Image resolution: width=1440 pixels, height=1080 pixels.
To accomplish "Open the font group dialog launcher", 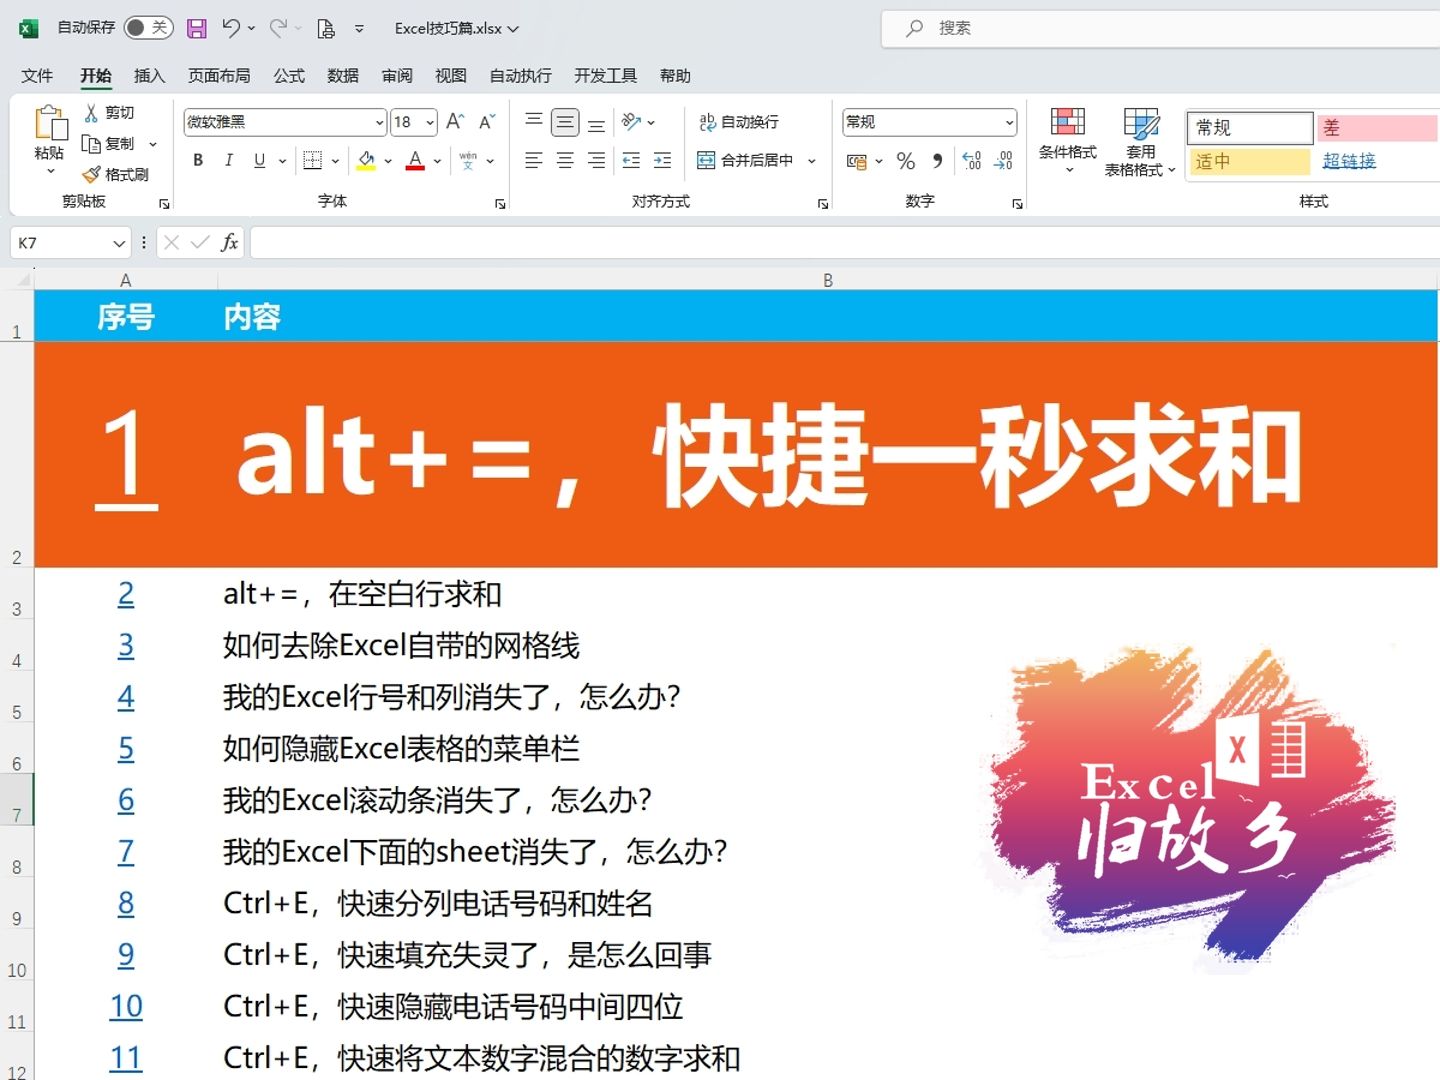I will [x=500, y=204].
